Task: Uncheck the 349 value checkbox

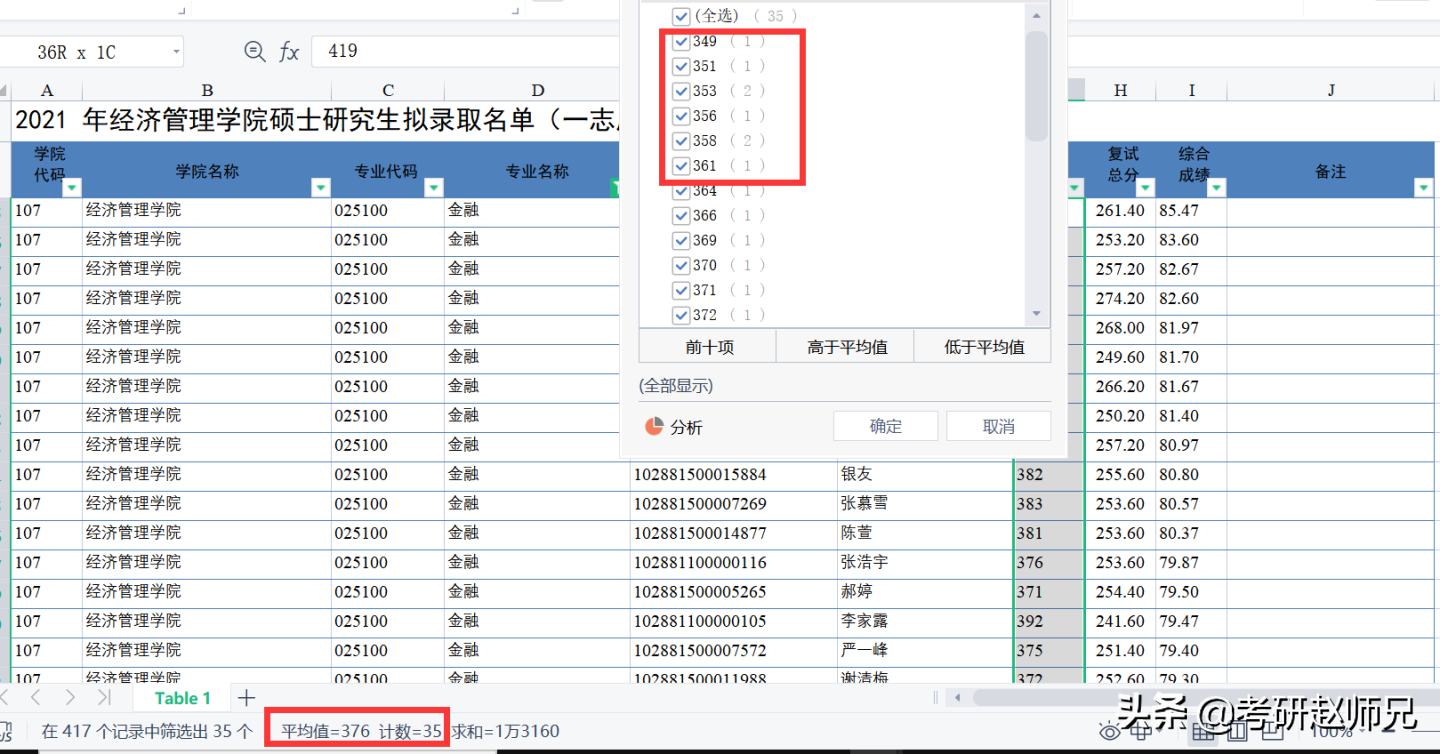Action: 681,41
